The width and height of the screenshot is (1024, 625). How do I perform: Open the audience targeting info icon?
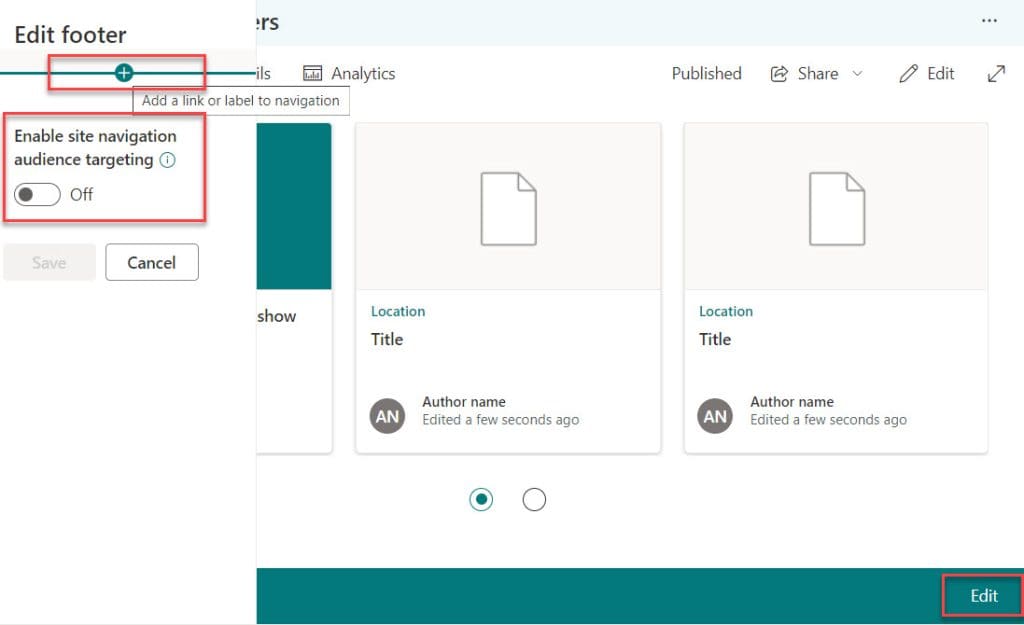pyautogui.click(x=168, y=160)
